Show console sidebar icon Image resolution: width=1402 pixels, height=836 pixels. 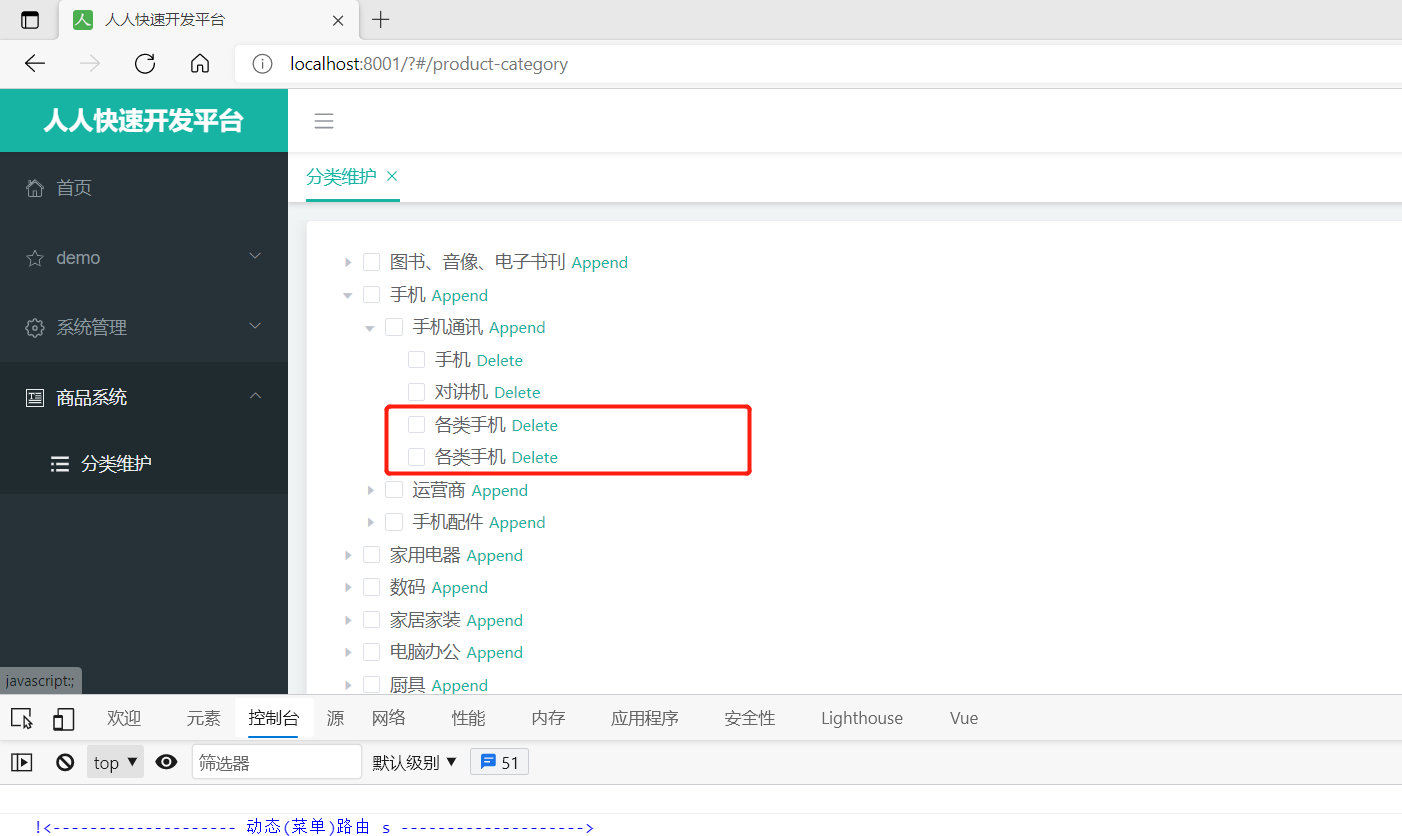coord(22,762)
